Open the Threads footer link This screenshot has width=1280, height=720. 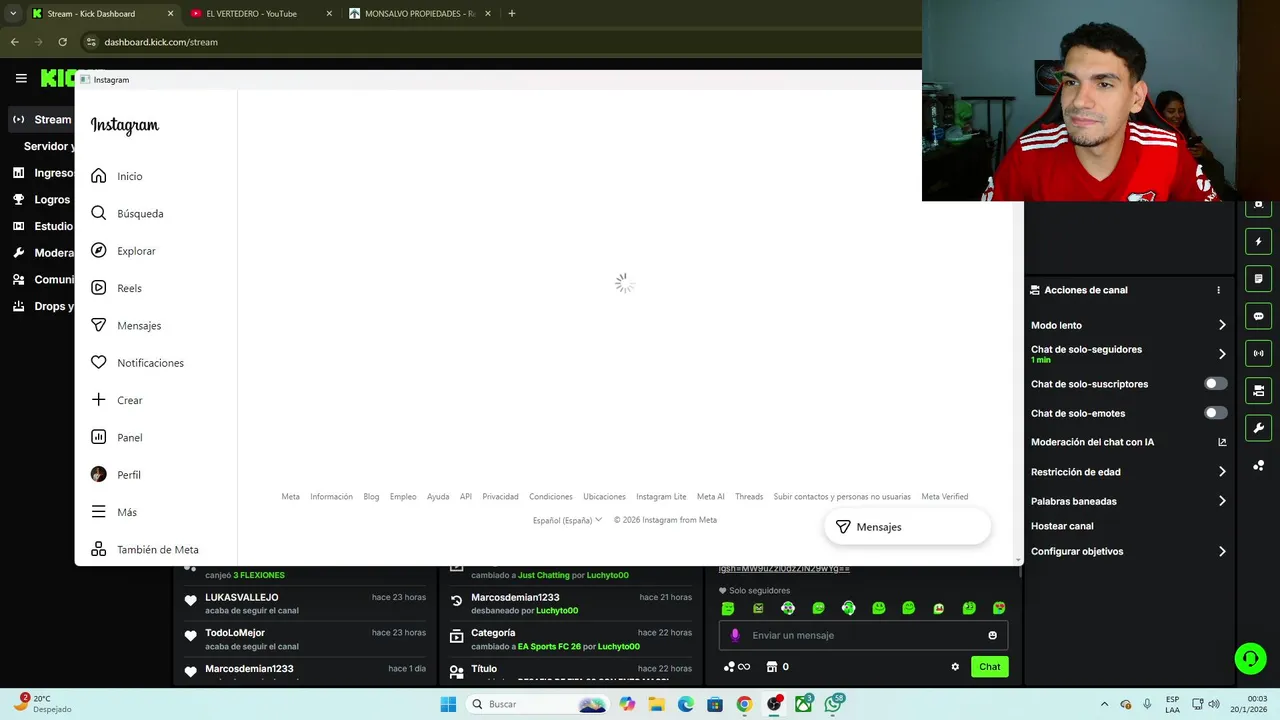point(749,496)
